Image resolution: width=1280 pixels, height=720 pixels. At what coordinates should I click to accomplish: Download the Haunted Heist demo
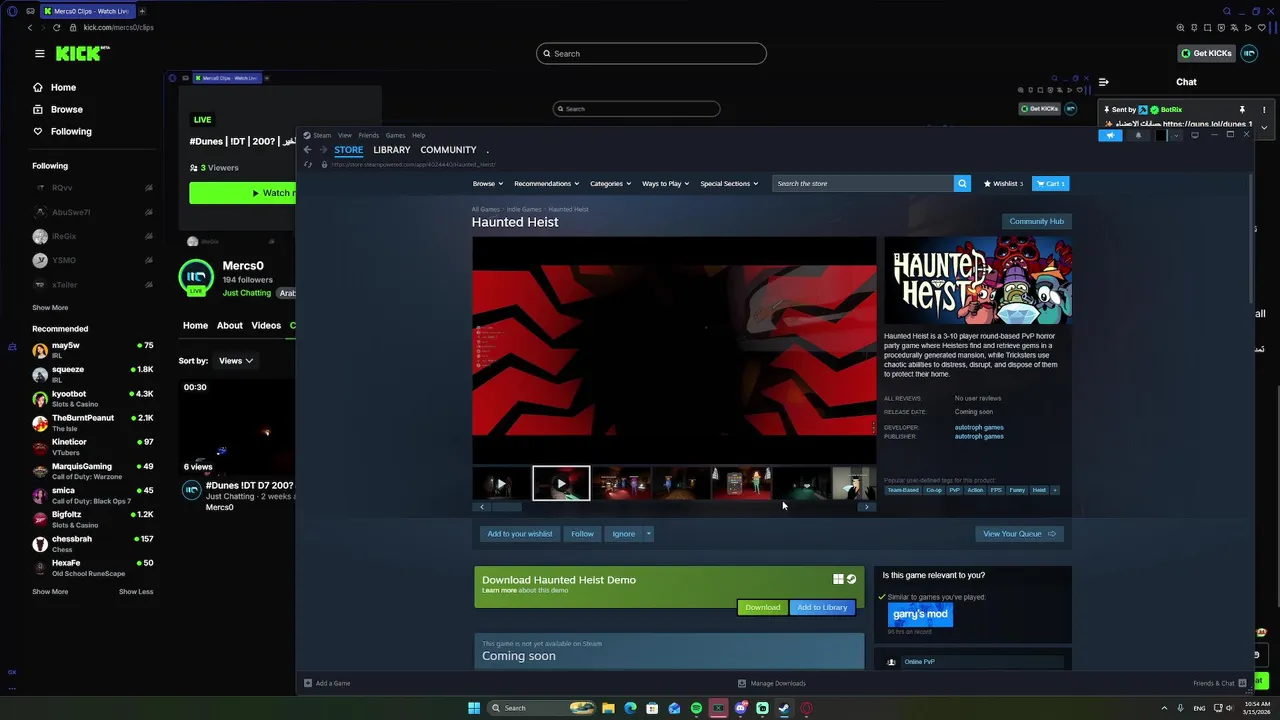(762, 607)
